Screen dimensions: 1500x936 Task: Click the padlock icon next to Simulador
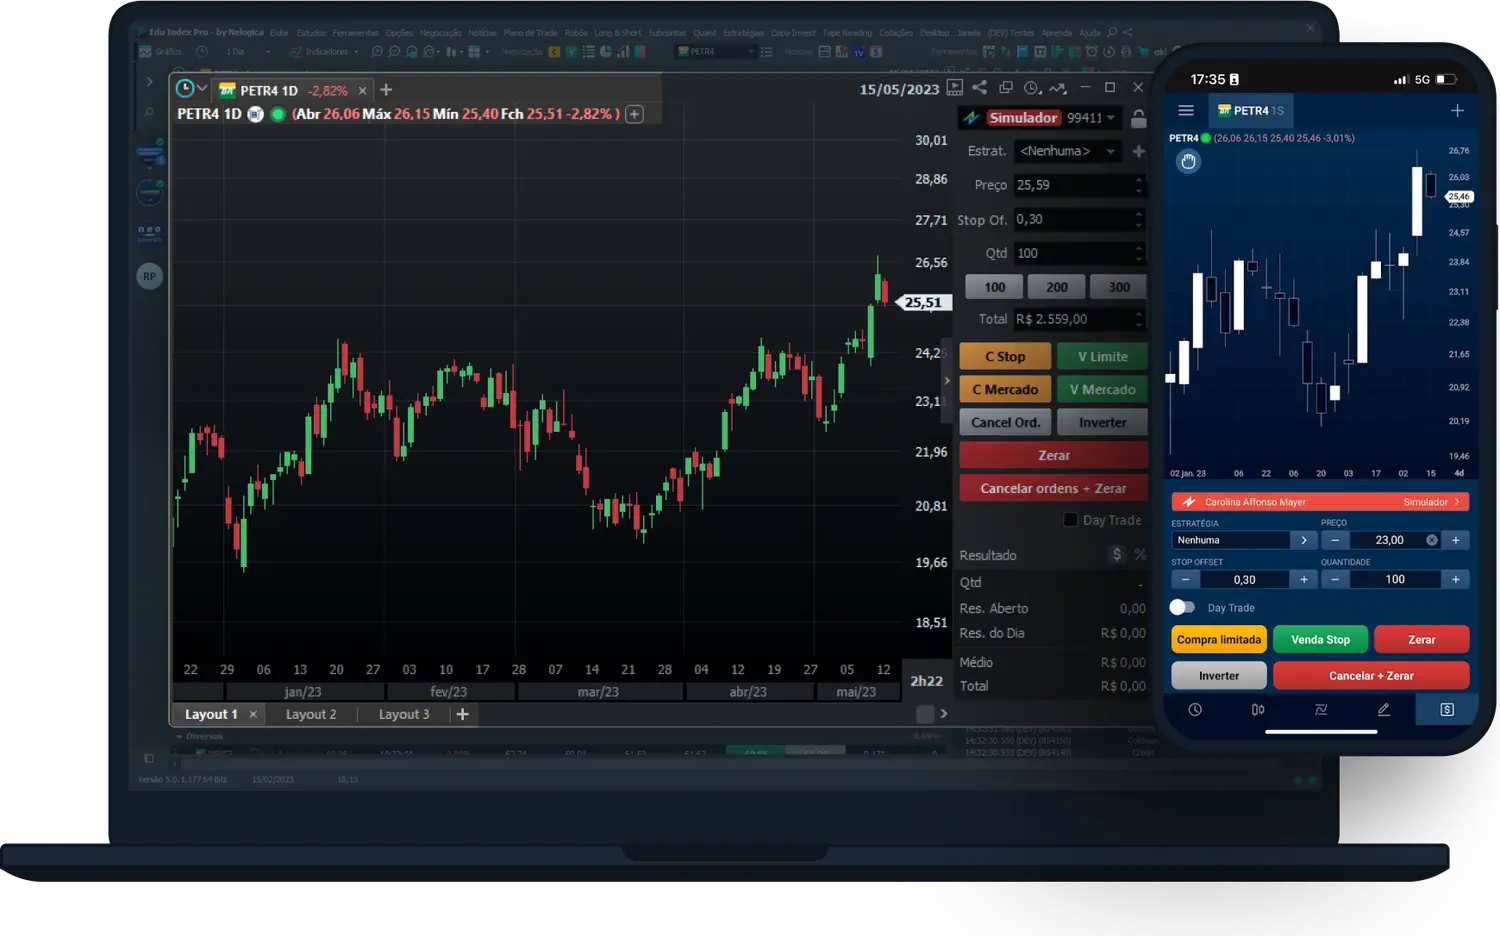click(1138, 119)
